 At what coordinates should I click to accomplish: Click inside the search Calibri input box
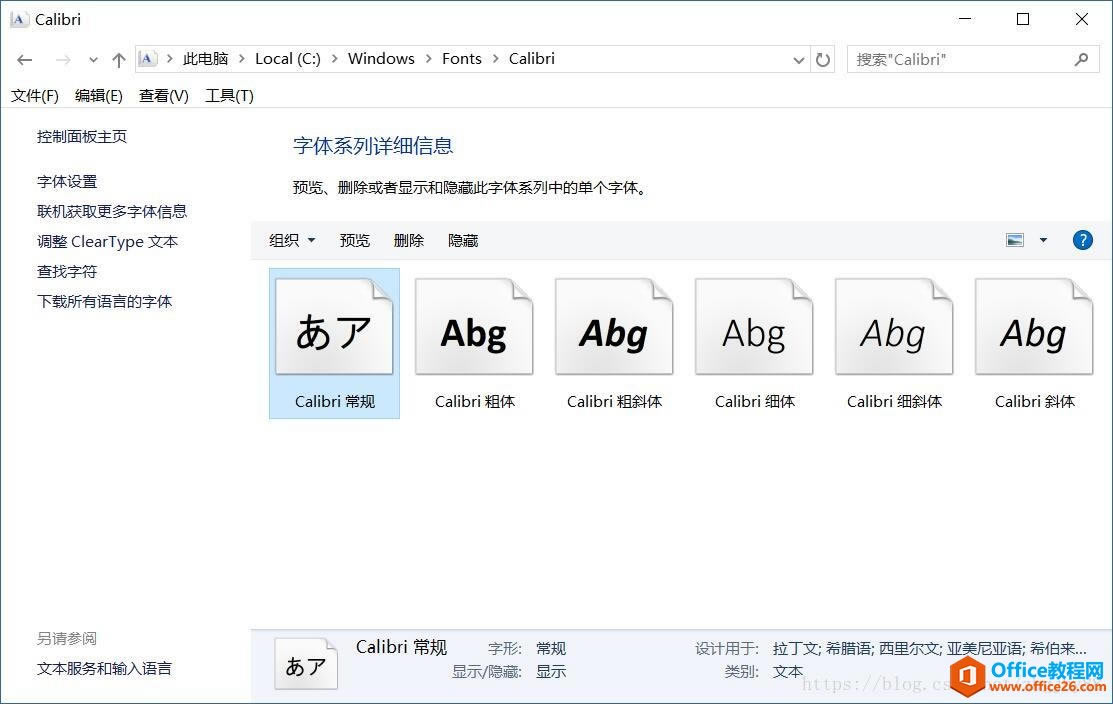click(x=950, y=59)
